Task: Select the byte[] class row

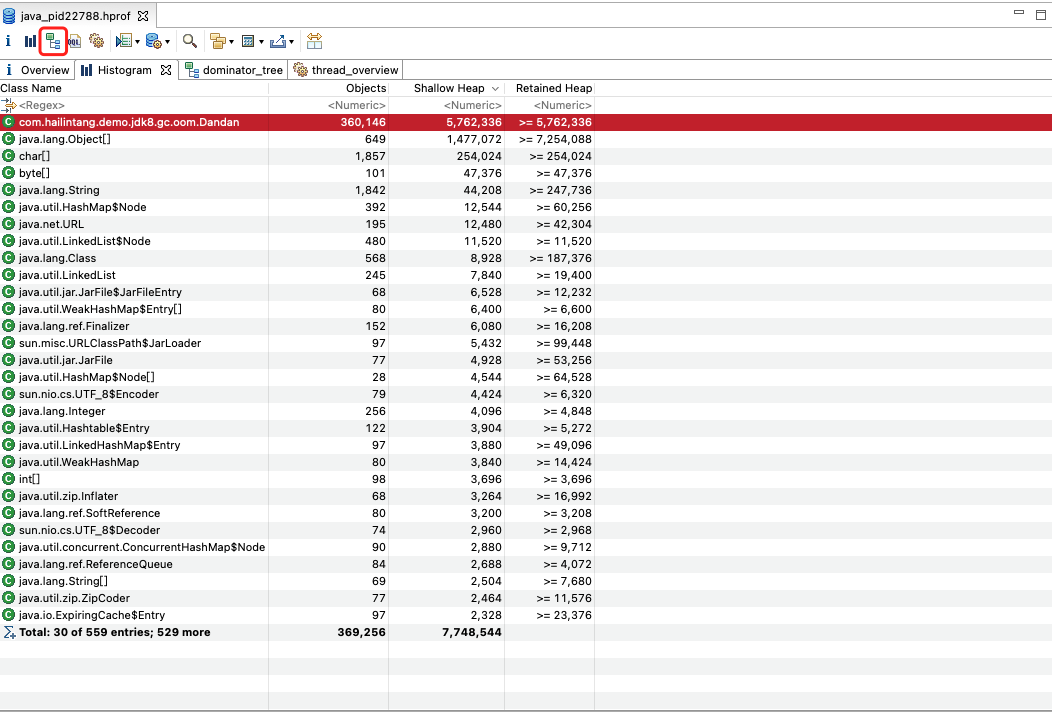Action: coord(526,173)
